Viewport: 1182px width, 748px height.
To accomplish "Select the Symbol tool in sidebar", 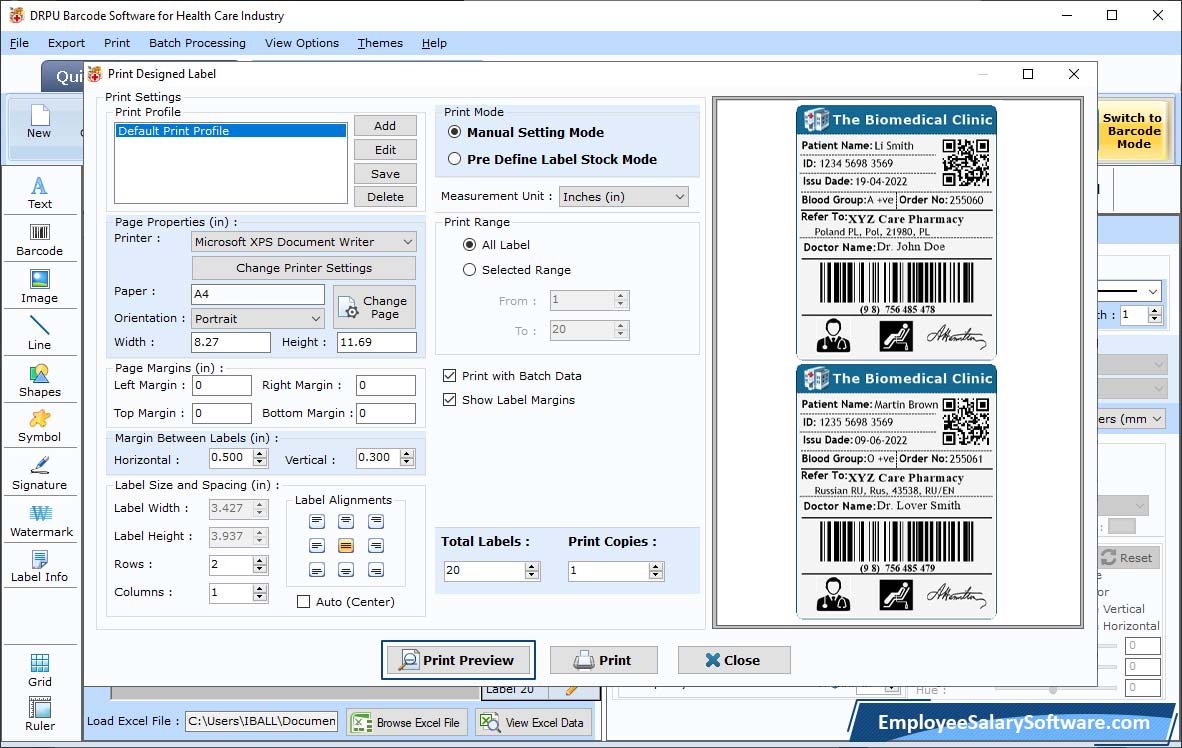I will (39, 426).
